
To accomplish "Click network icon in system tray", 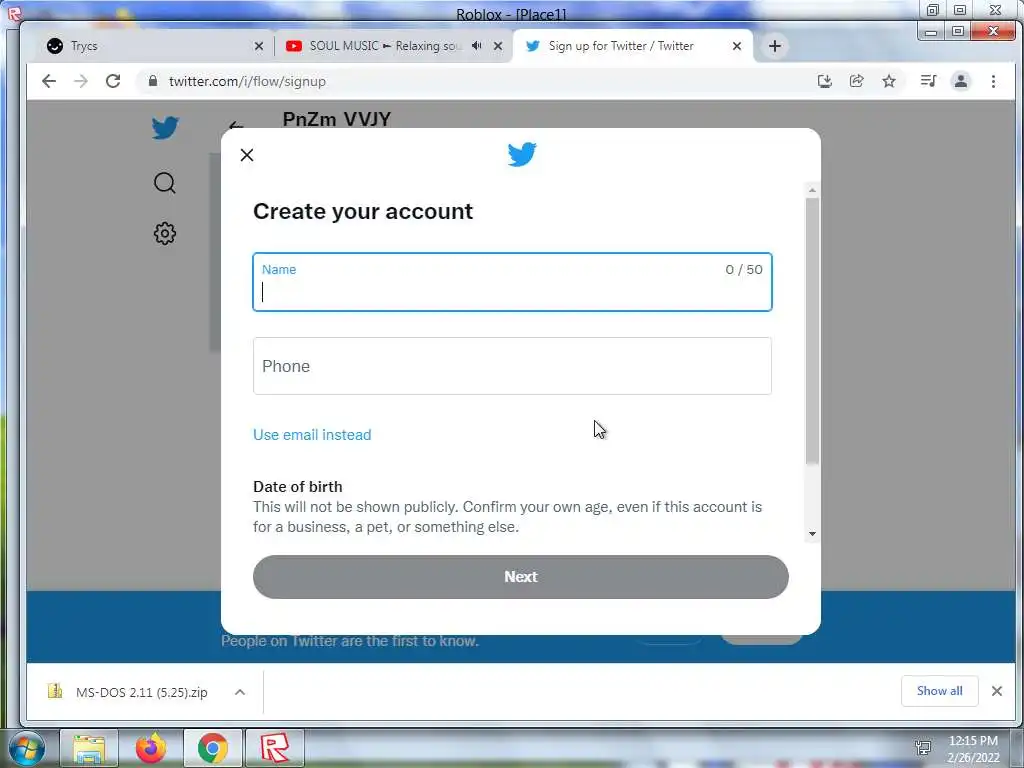I will tap(923, 748).
